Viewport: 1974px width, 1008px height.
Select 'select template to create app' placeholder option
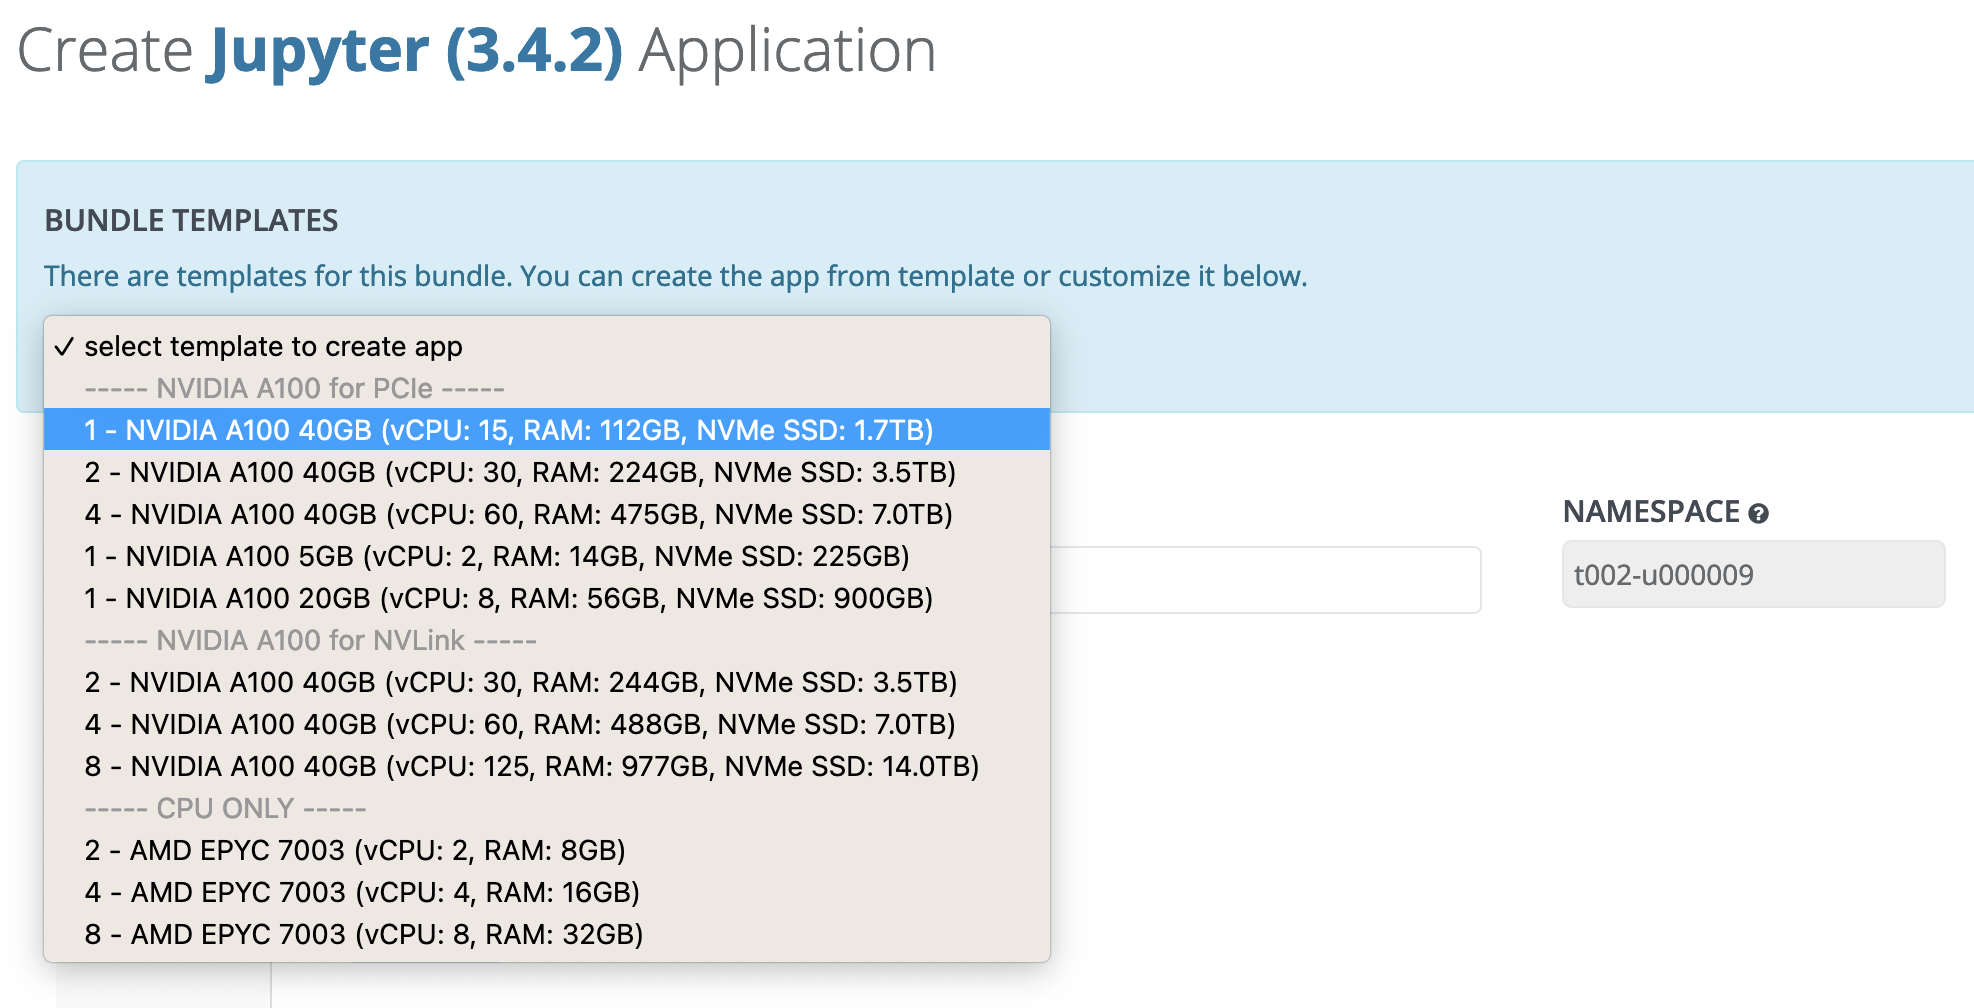tap(547, 346)
